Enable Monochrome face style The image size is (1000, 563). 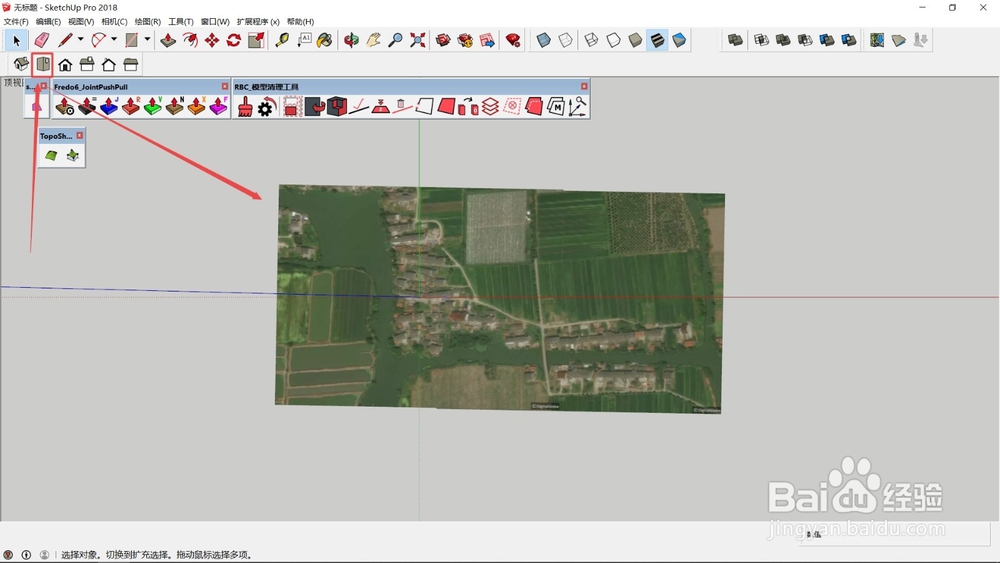coord(679,40)
